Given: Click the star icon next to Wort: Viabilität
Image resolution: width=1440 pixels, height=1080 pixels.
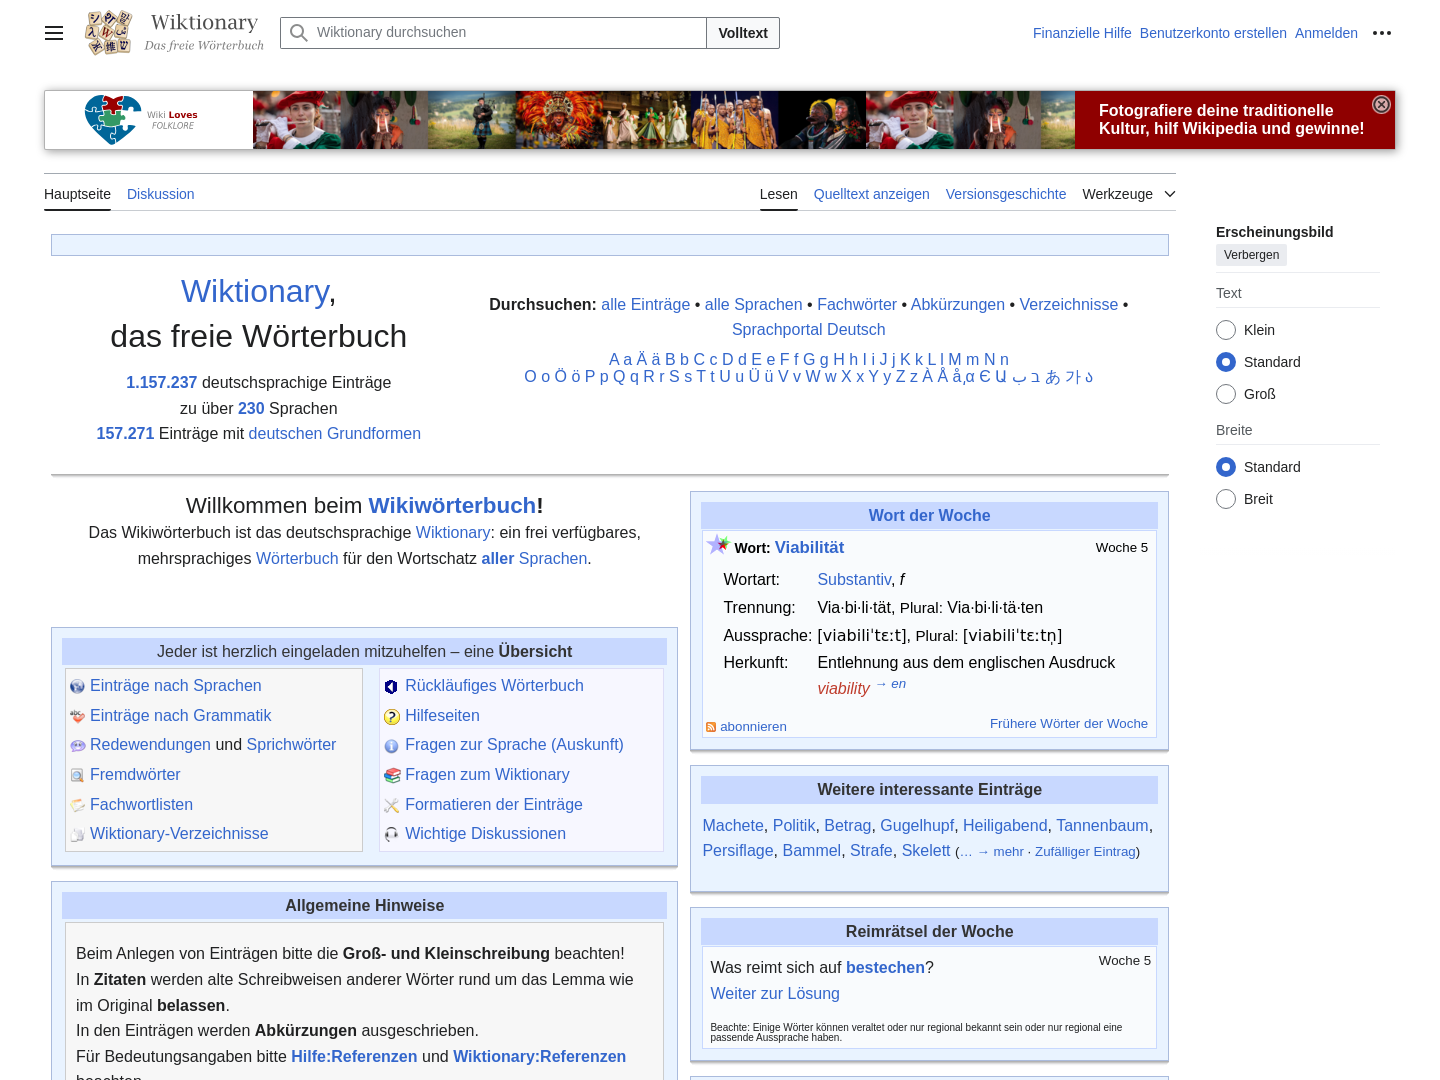Looking at the screenshot, I should (718, 544).
